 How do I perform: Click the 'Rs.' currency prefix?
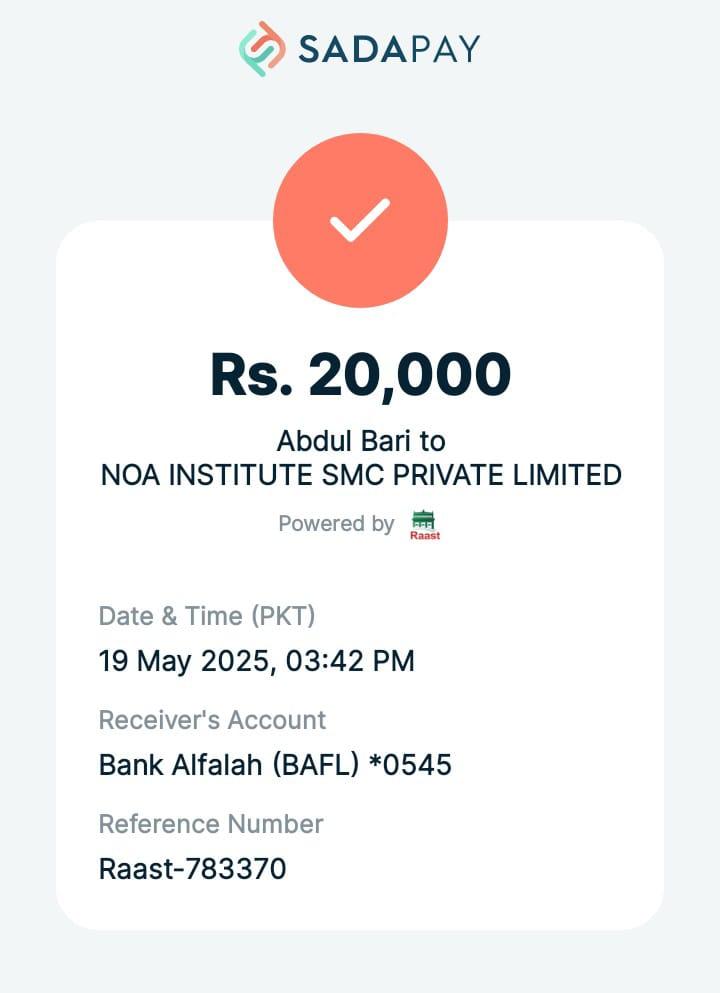[x=250, y=375]
